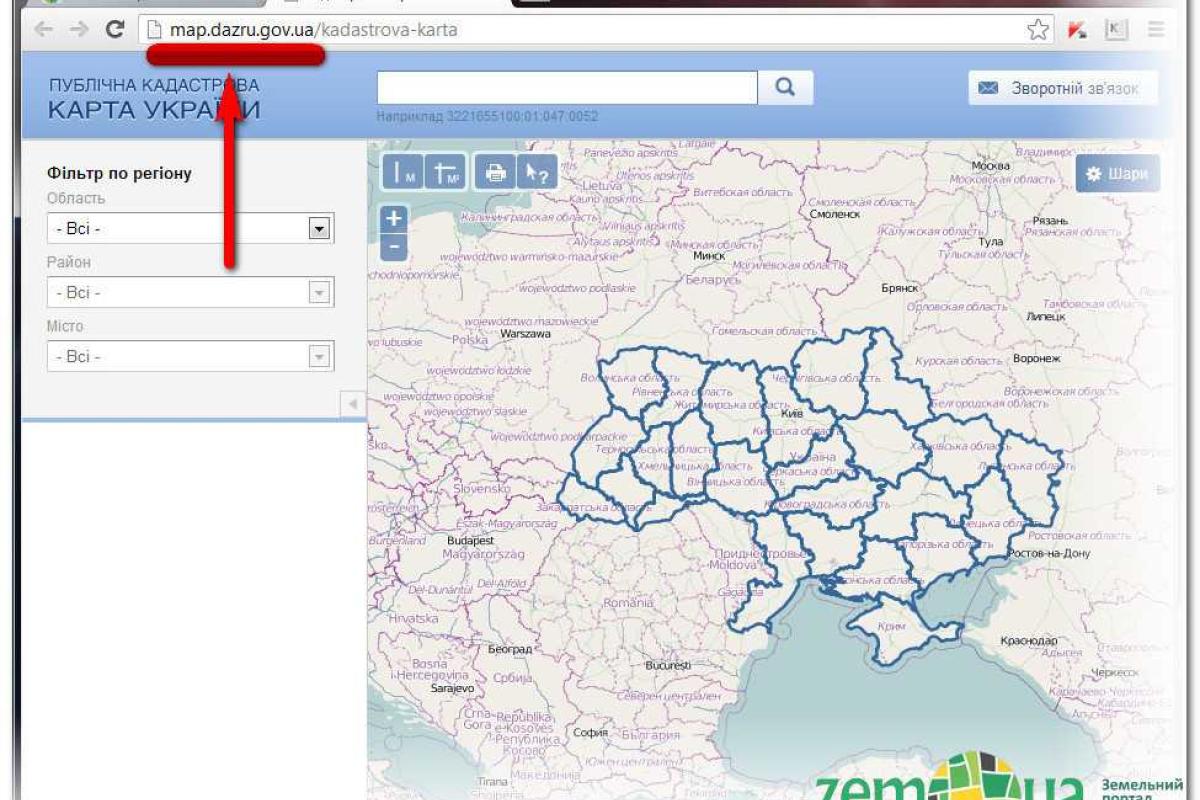
Task: Click the Kaspersky extension icon
Action: [1077, 30]
